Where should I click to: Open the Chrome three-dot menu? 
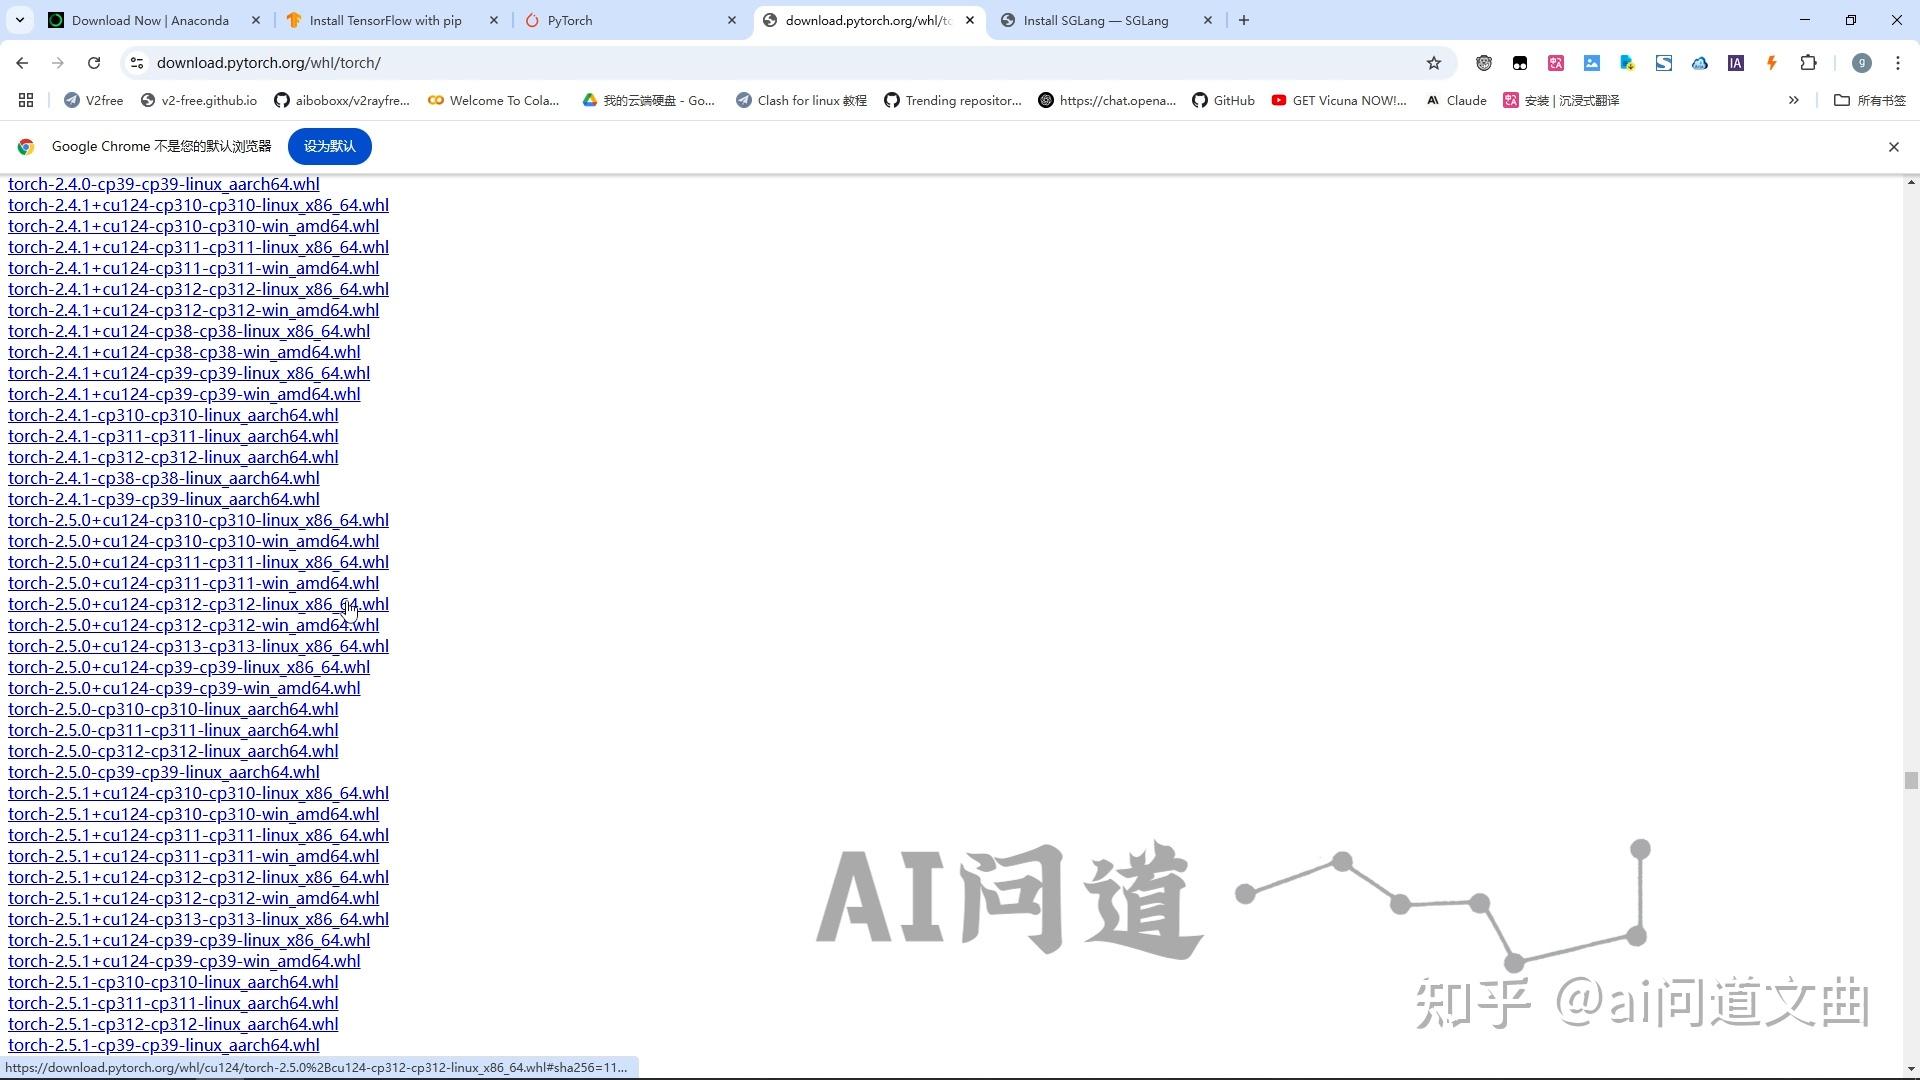(1897, 63)
